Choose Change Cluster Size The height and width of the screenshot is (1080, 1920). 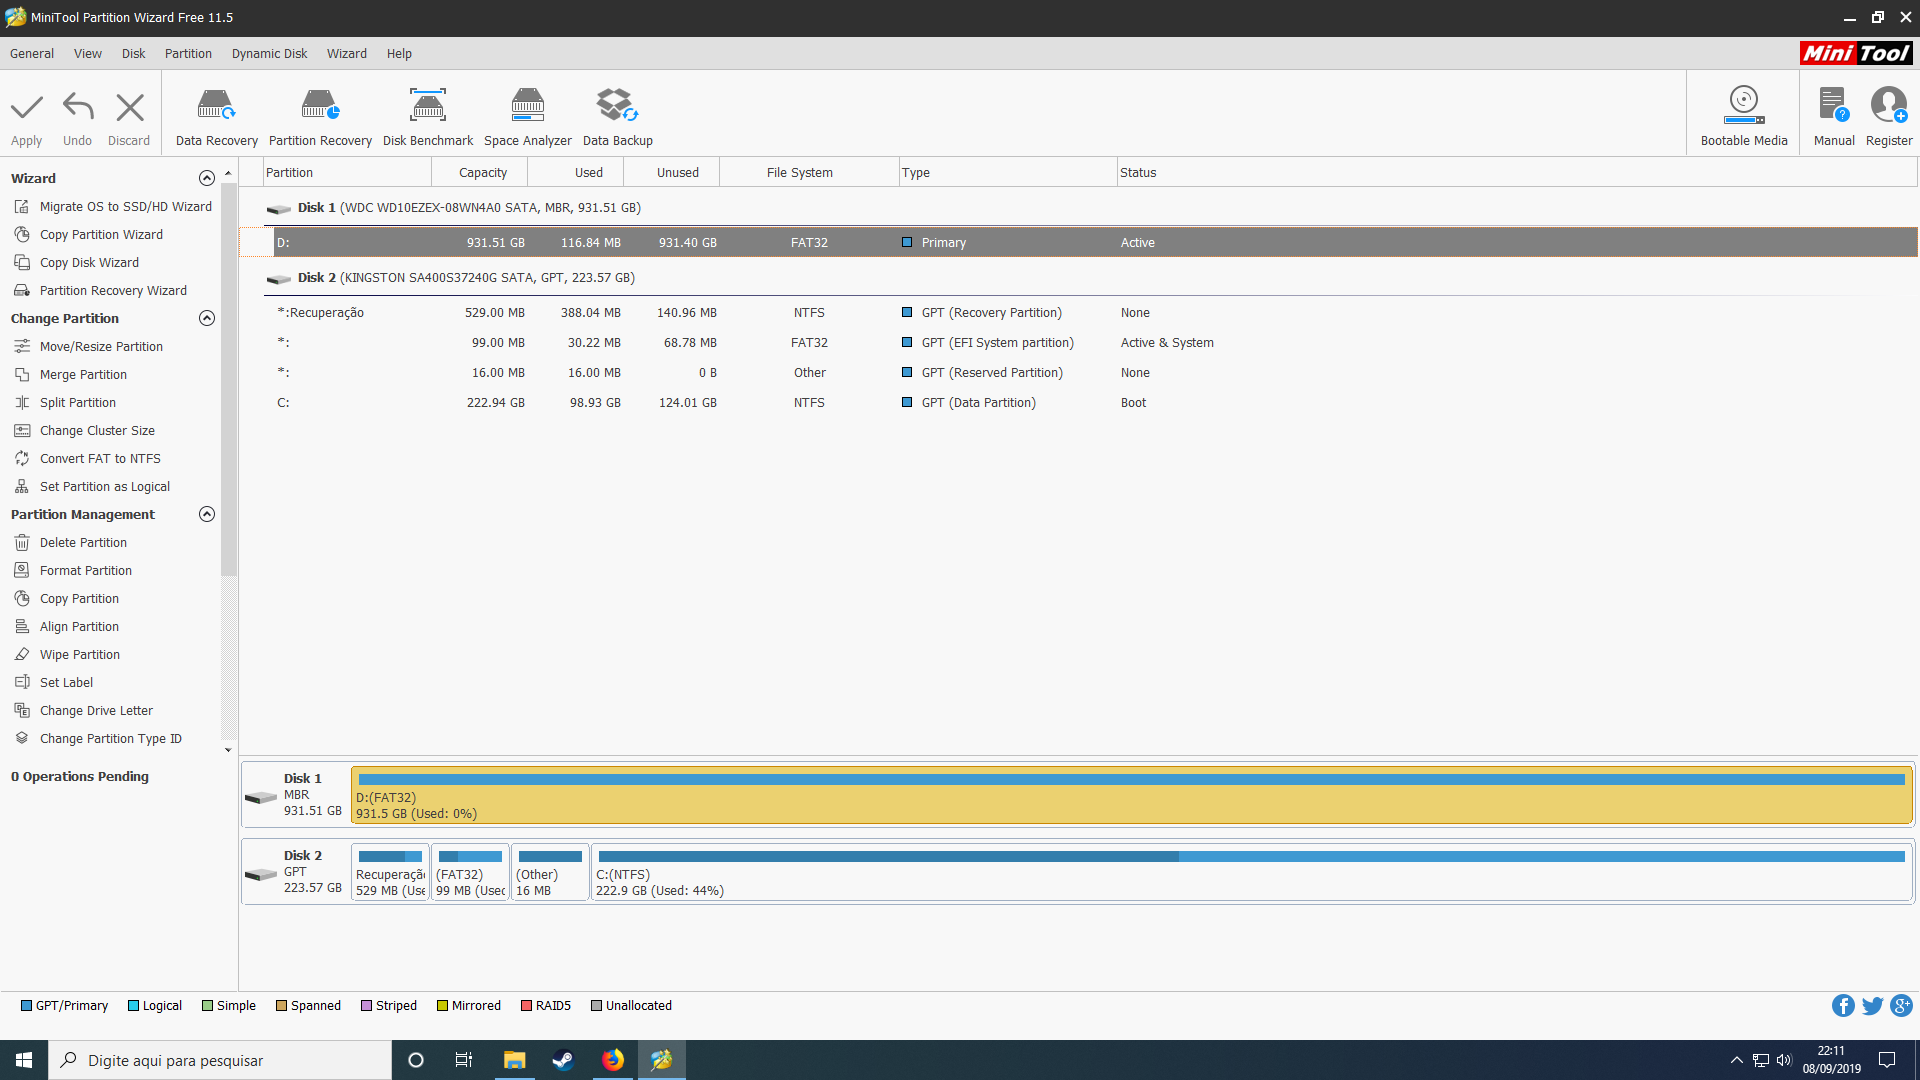85,431
